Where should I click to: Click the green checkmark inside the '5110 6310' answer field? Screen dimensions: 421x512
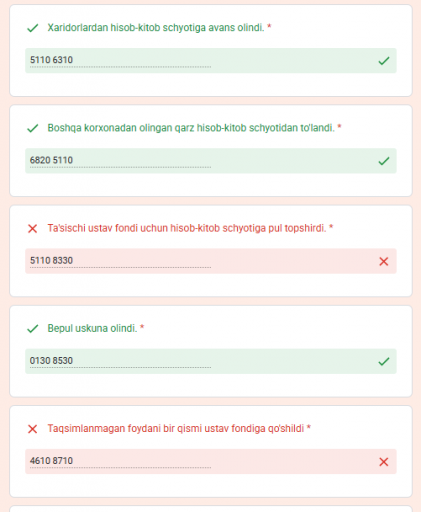click(x=384, y=61)
